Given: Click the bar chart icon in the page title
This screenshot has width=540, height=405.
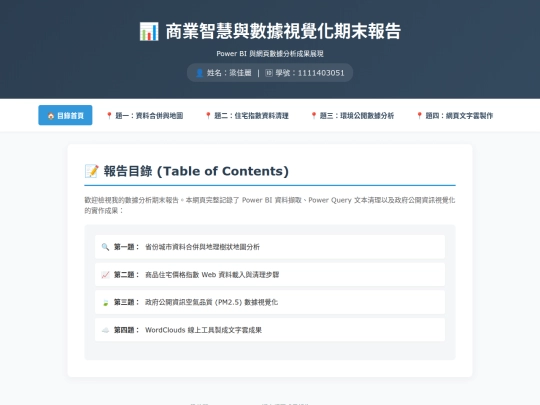Looking at the screenshot, I should tap(149, 31).
